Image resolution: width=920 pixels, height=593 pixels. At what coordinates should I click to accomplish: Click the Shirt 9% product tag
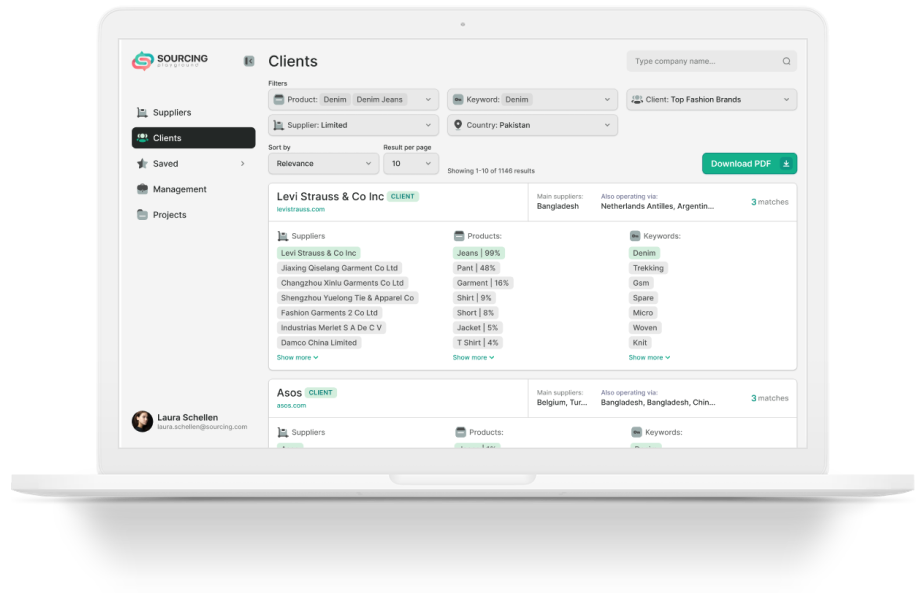474,298
